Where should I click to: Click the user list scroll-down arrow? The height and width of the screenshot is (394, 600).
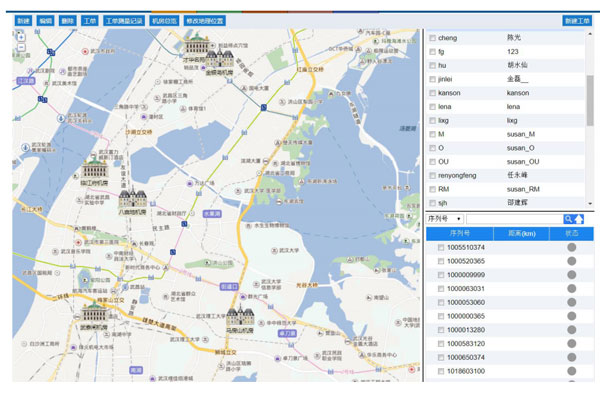click(590, 204)
